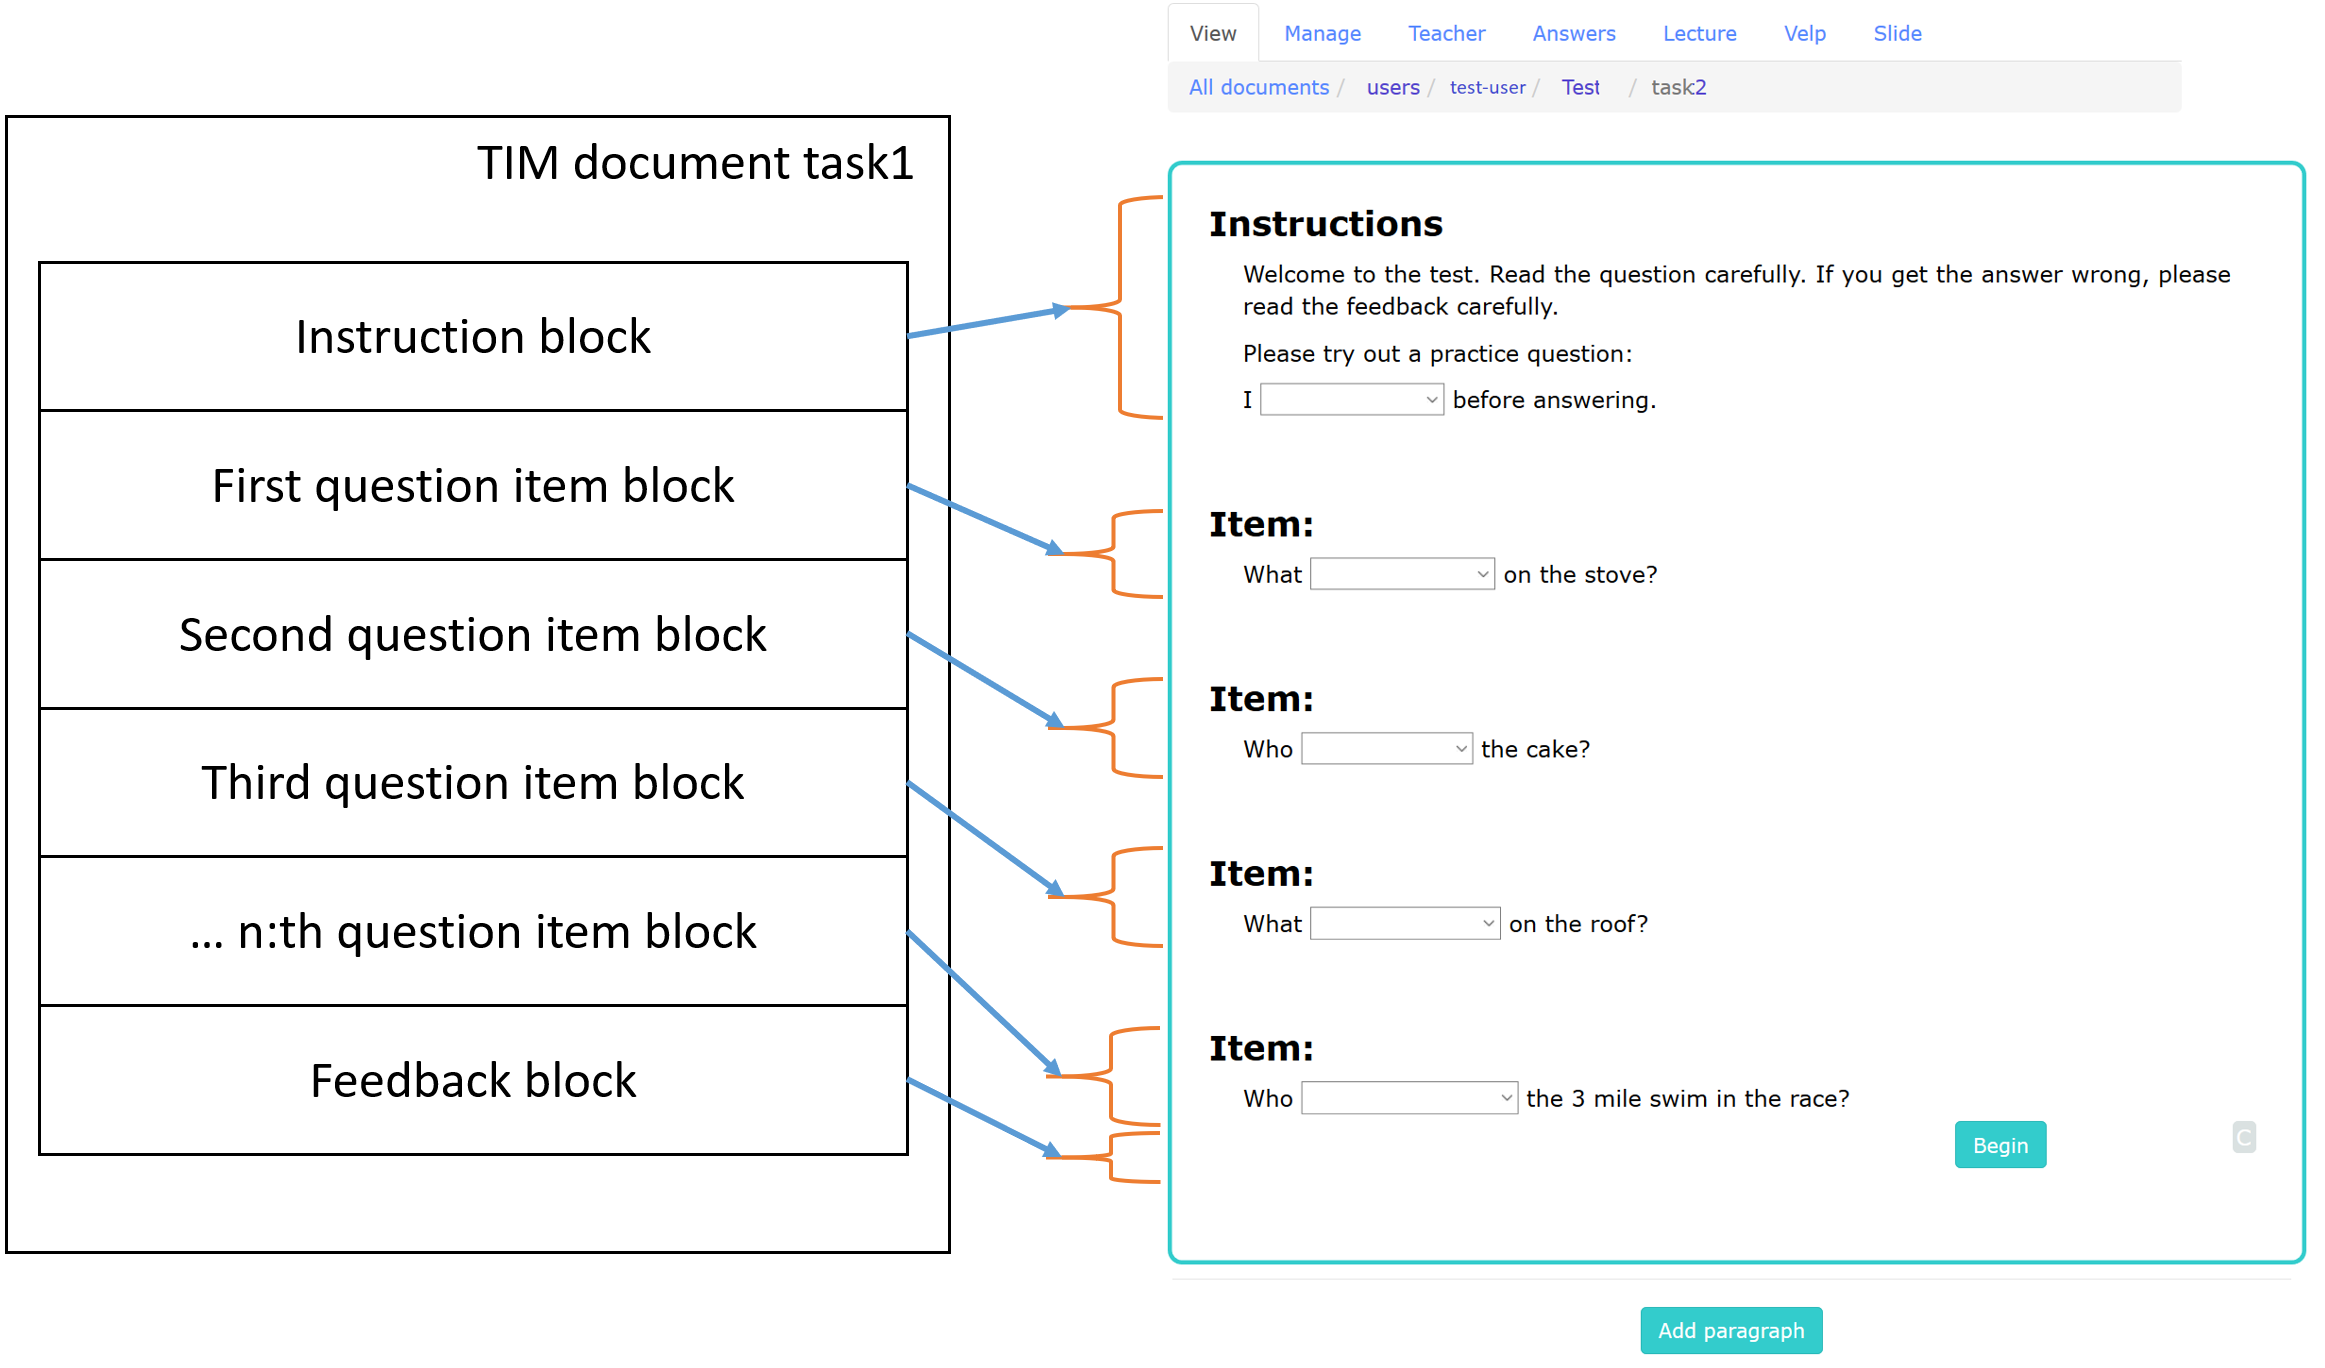2325x1368 pixels.
Task: Open the practice question dropdown after 'I'
Action: pos(1351,400)
